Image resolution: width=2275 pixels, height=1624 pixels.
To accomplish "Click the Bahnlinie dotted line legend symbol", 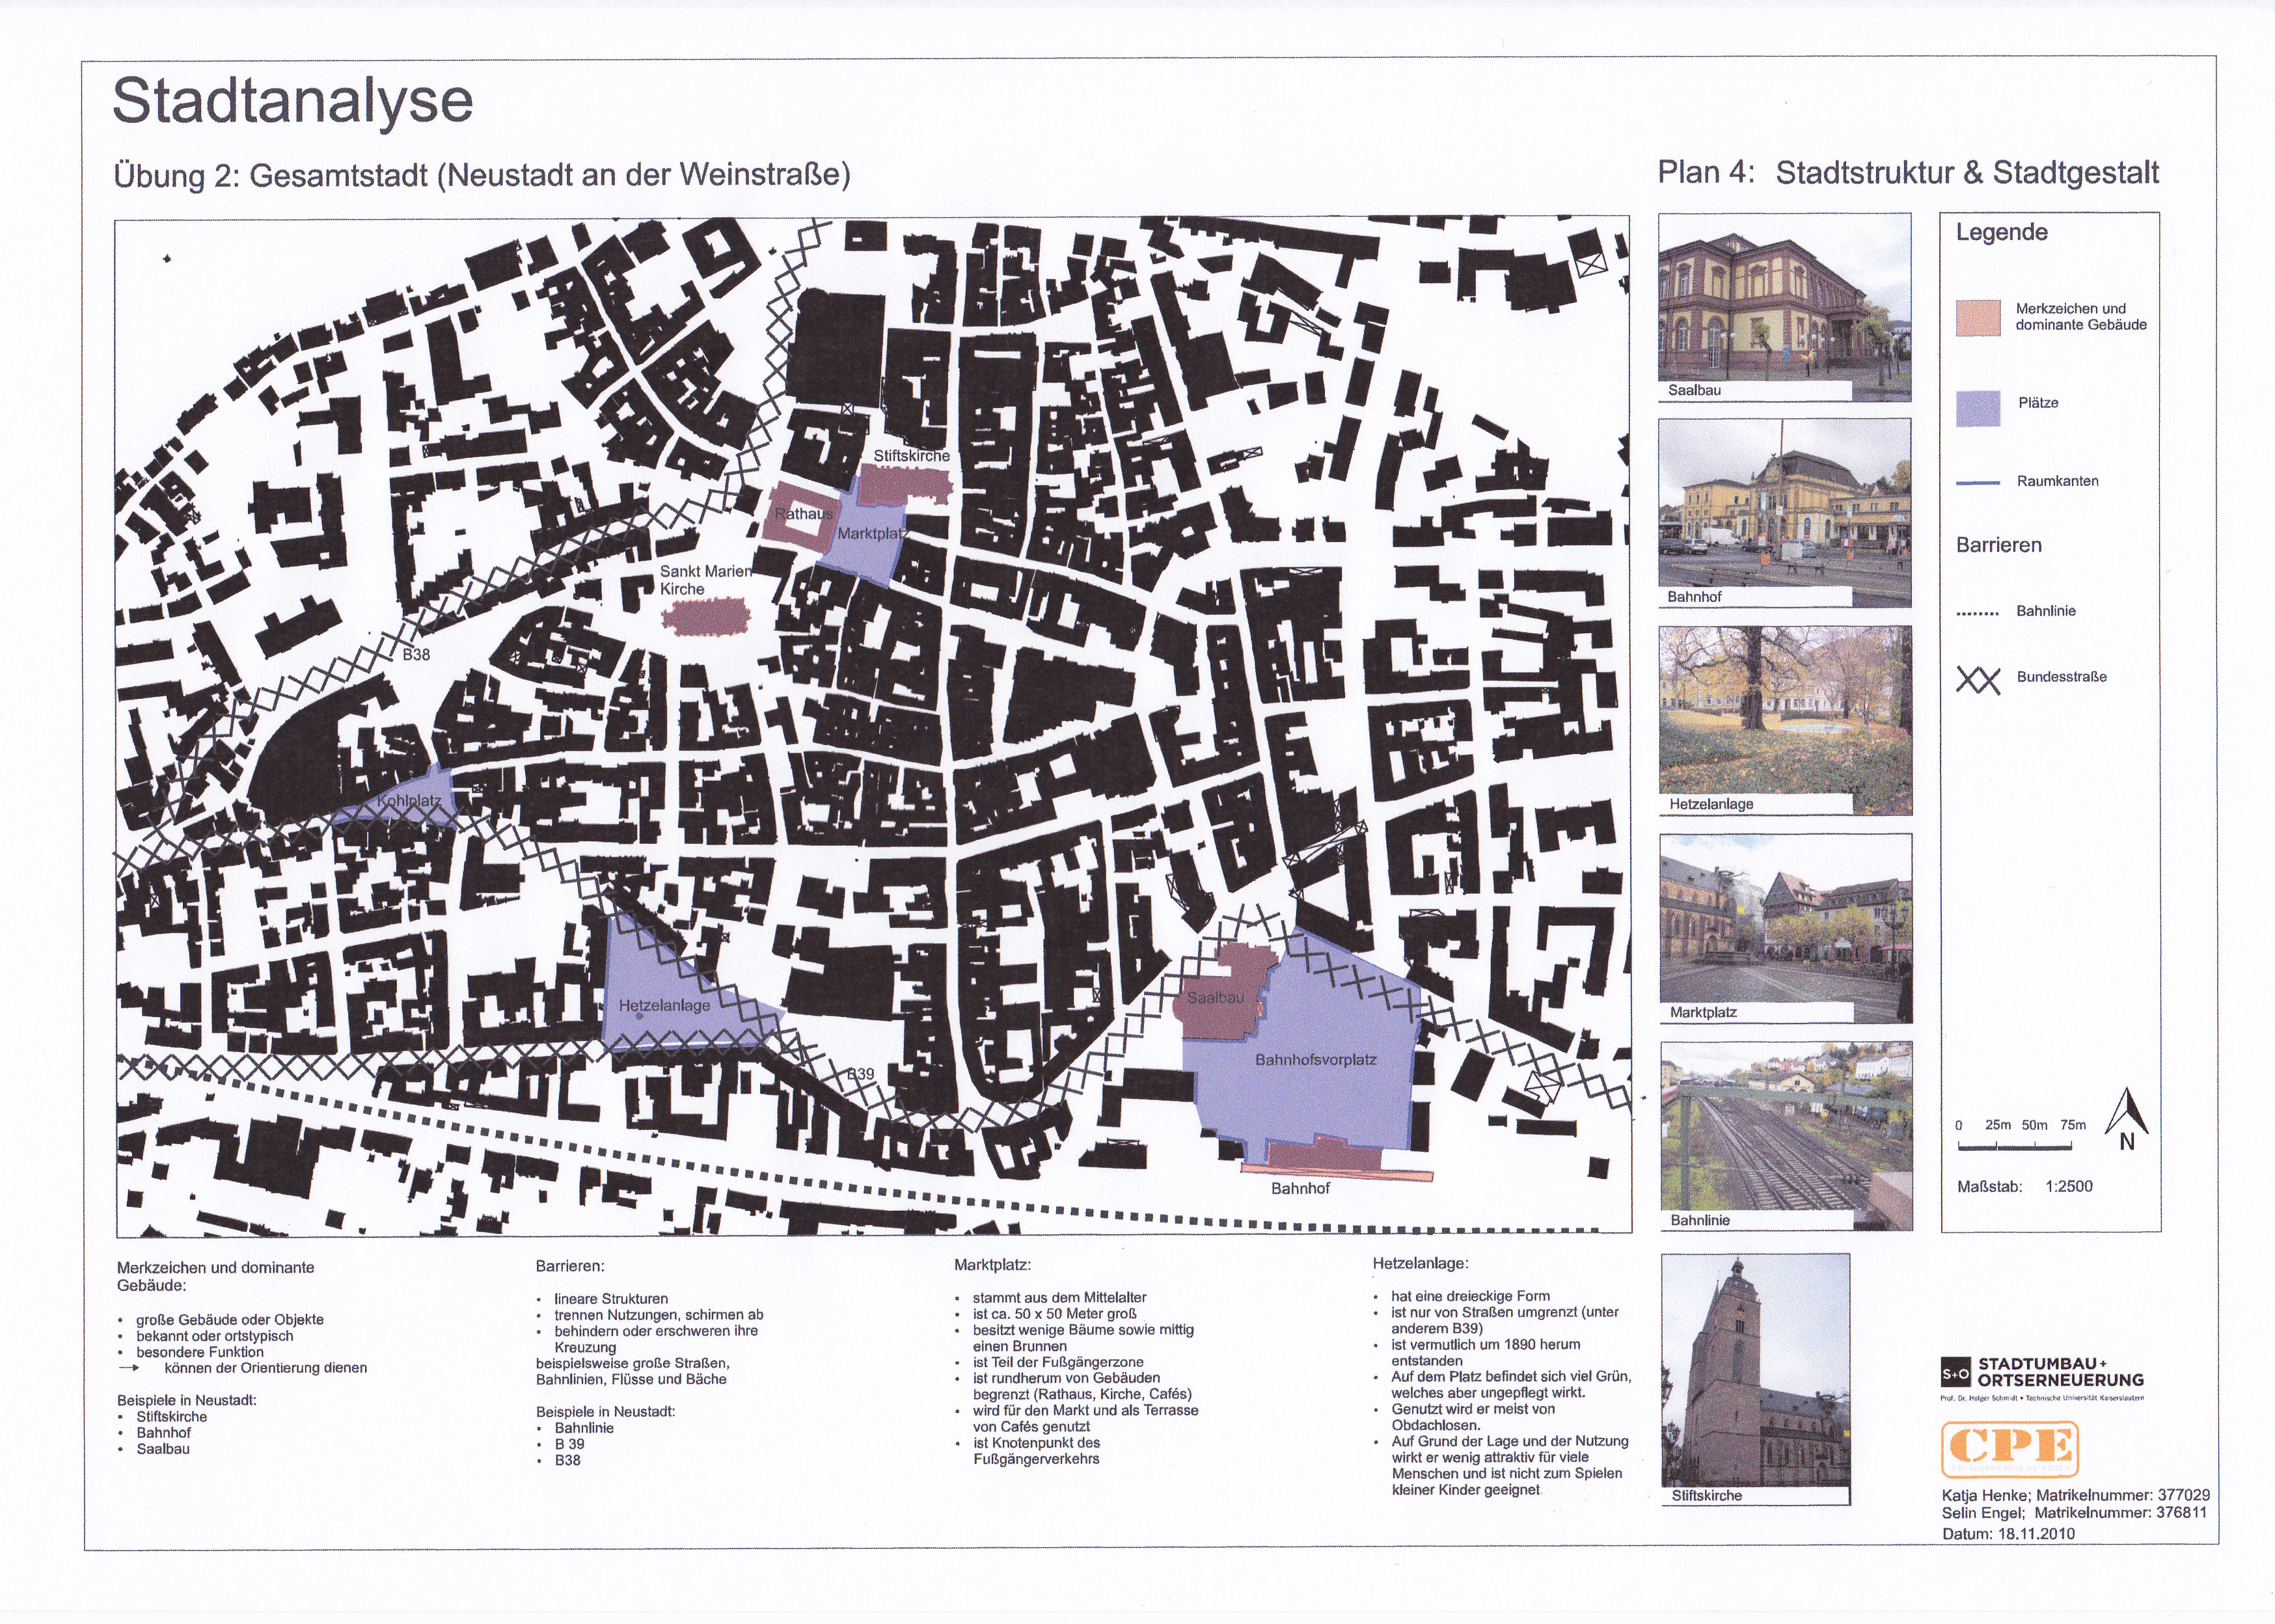I will [x=1977, y=613].
